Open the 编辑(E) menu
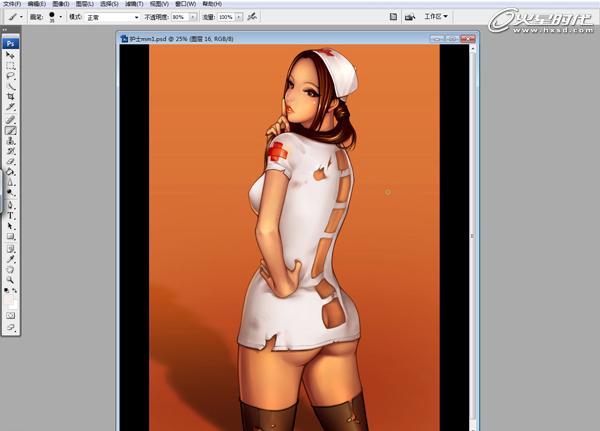This screenshot has height=431, width=600. click(36, 4)
